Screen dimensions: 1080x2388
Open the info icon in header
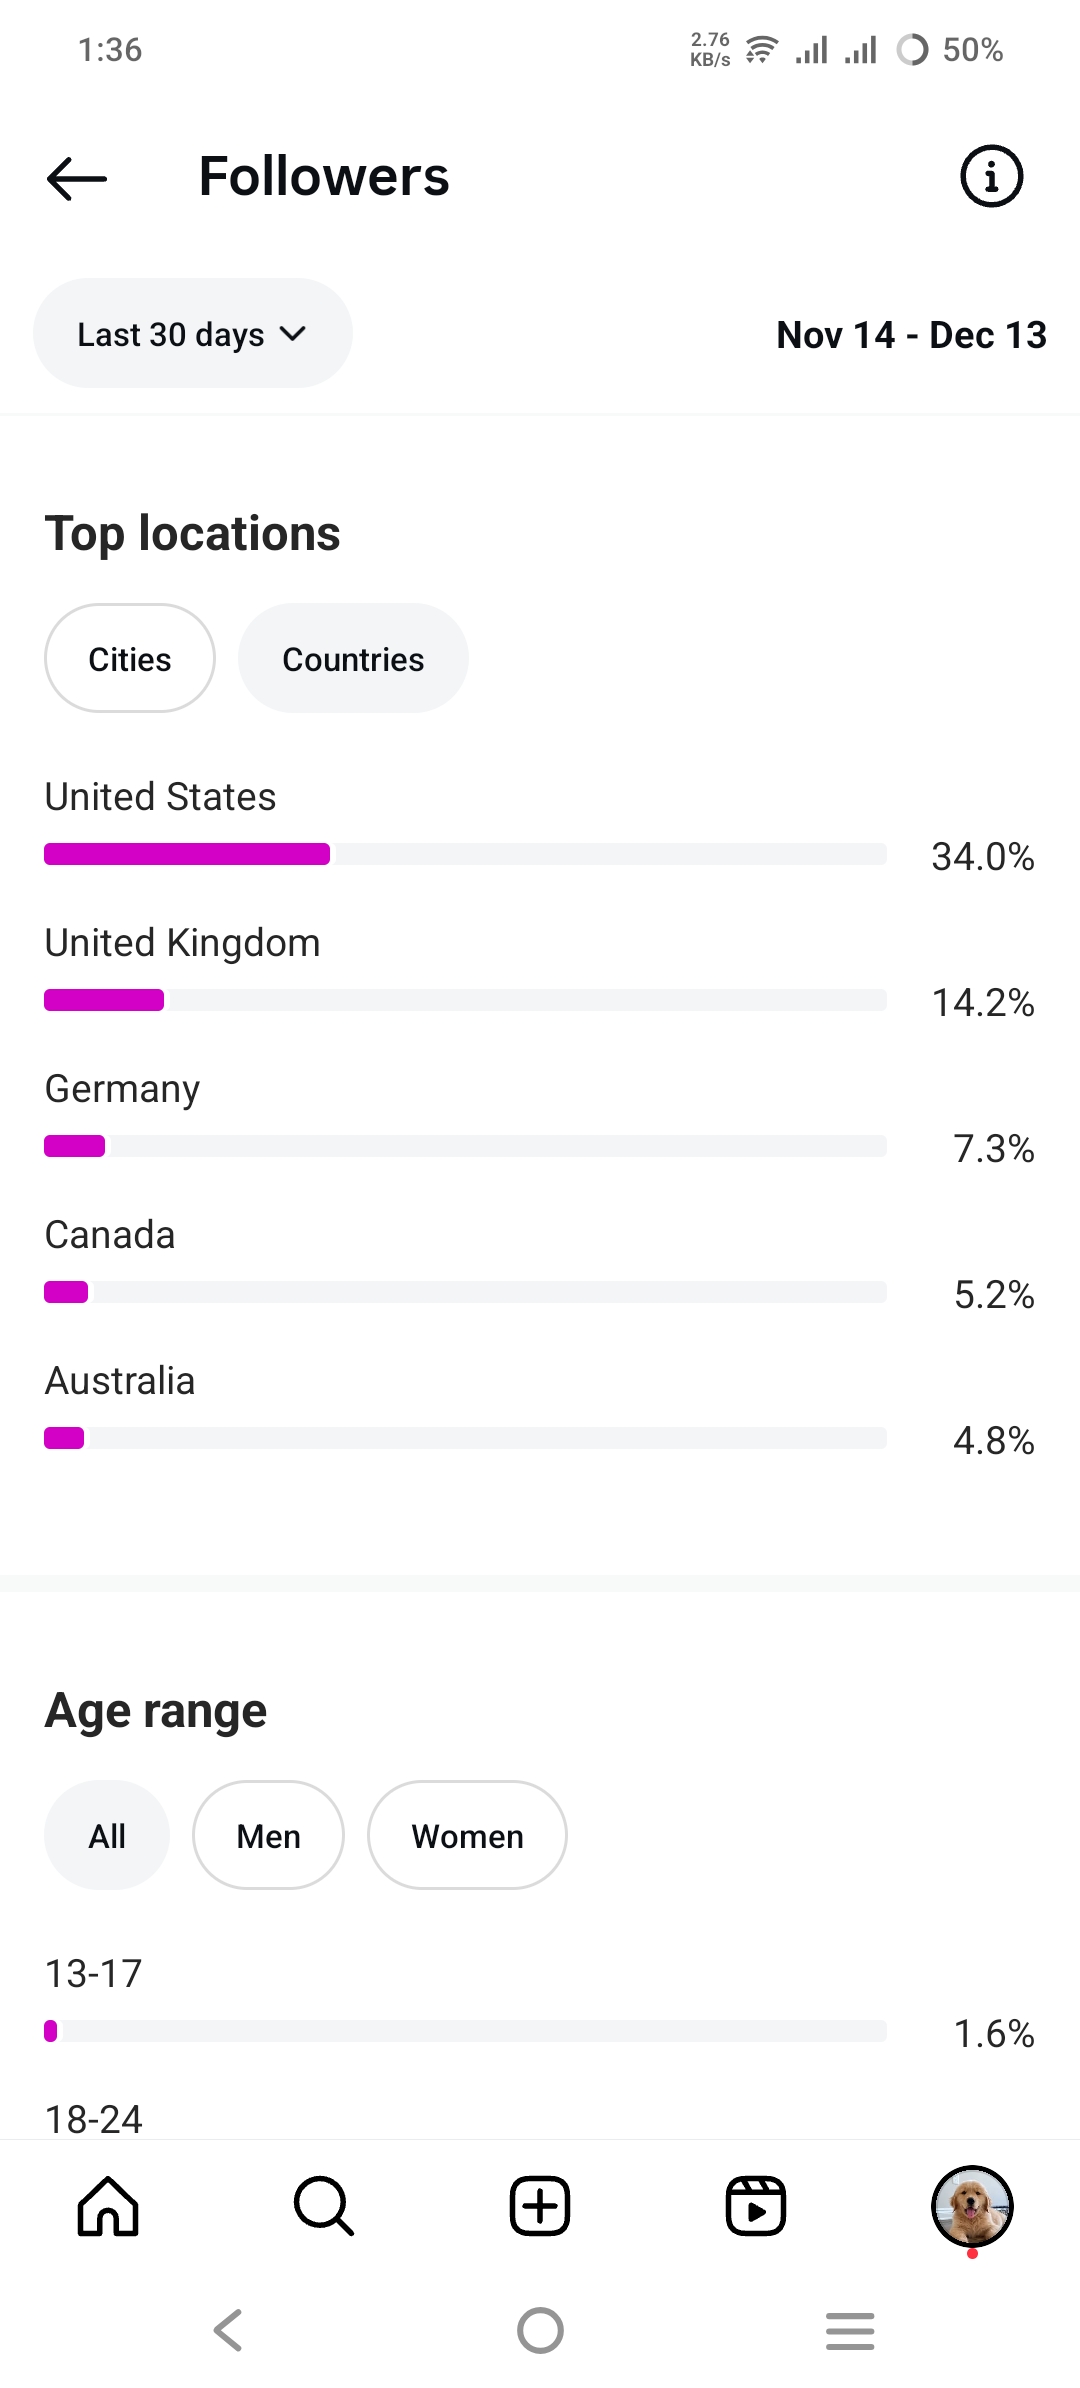click(991, 177)
